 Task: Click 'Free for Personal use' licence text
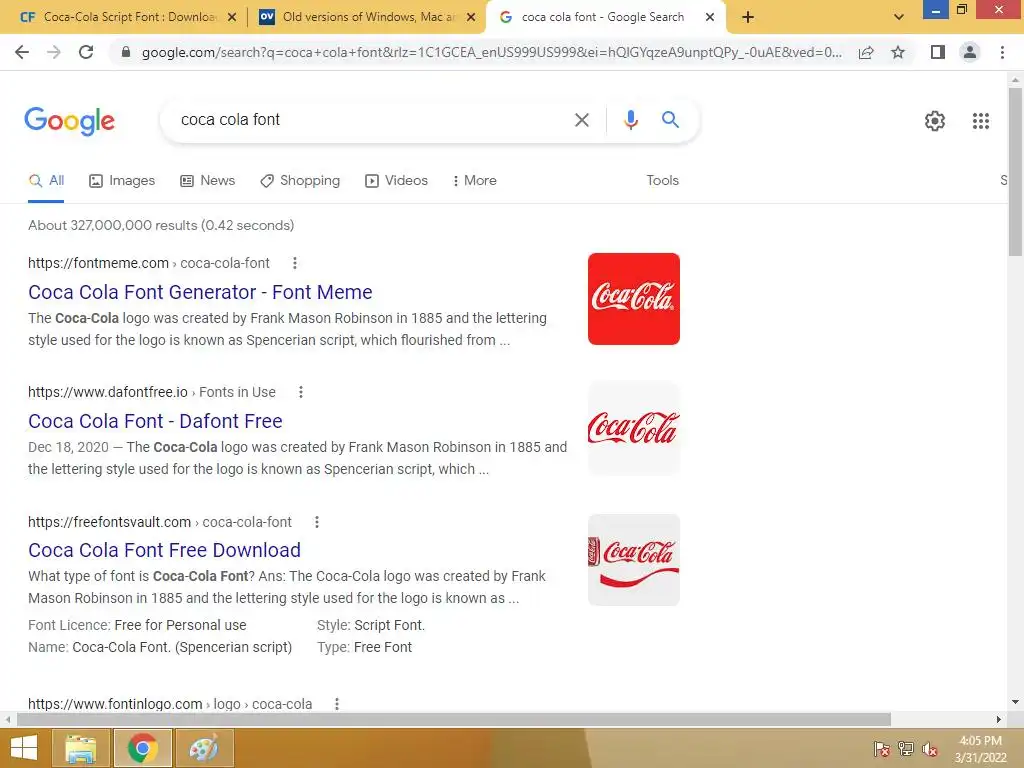click(180, 626)
